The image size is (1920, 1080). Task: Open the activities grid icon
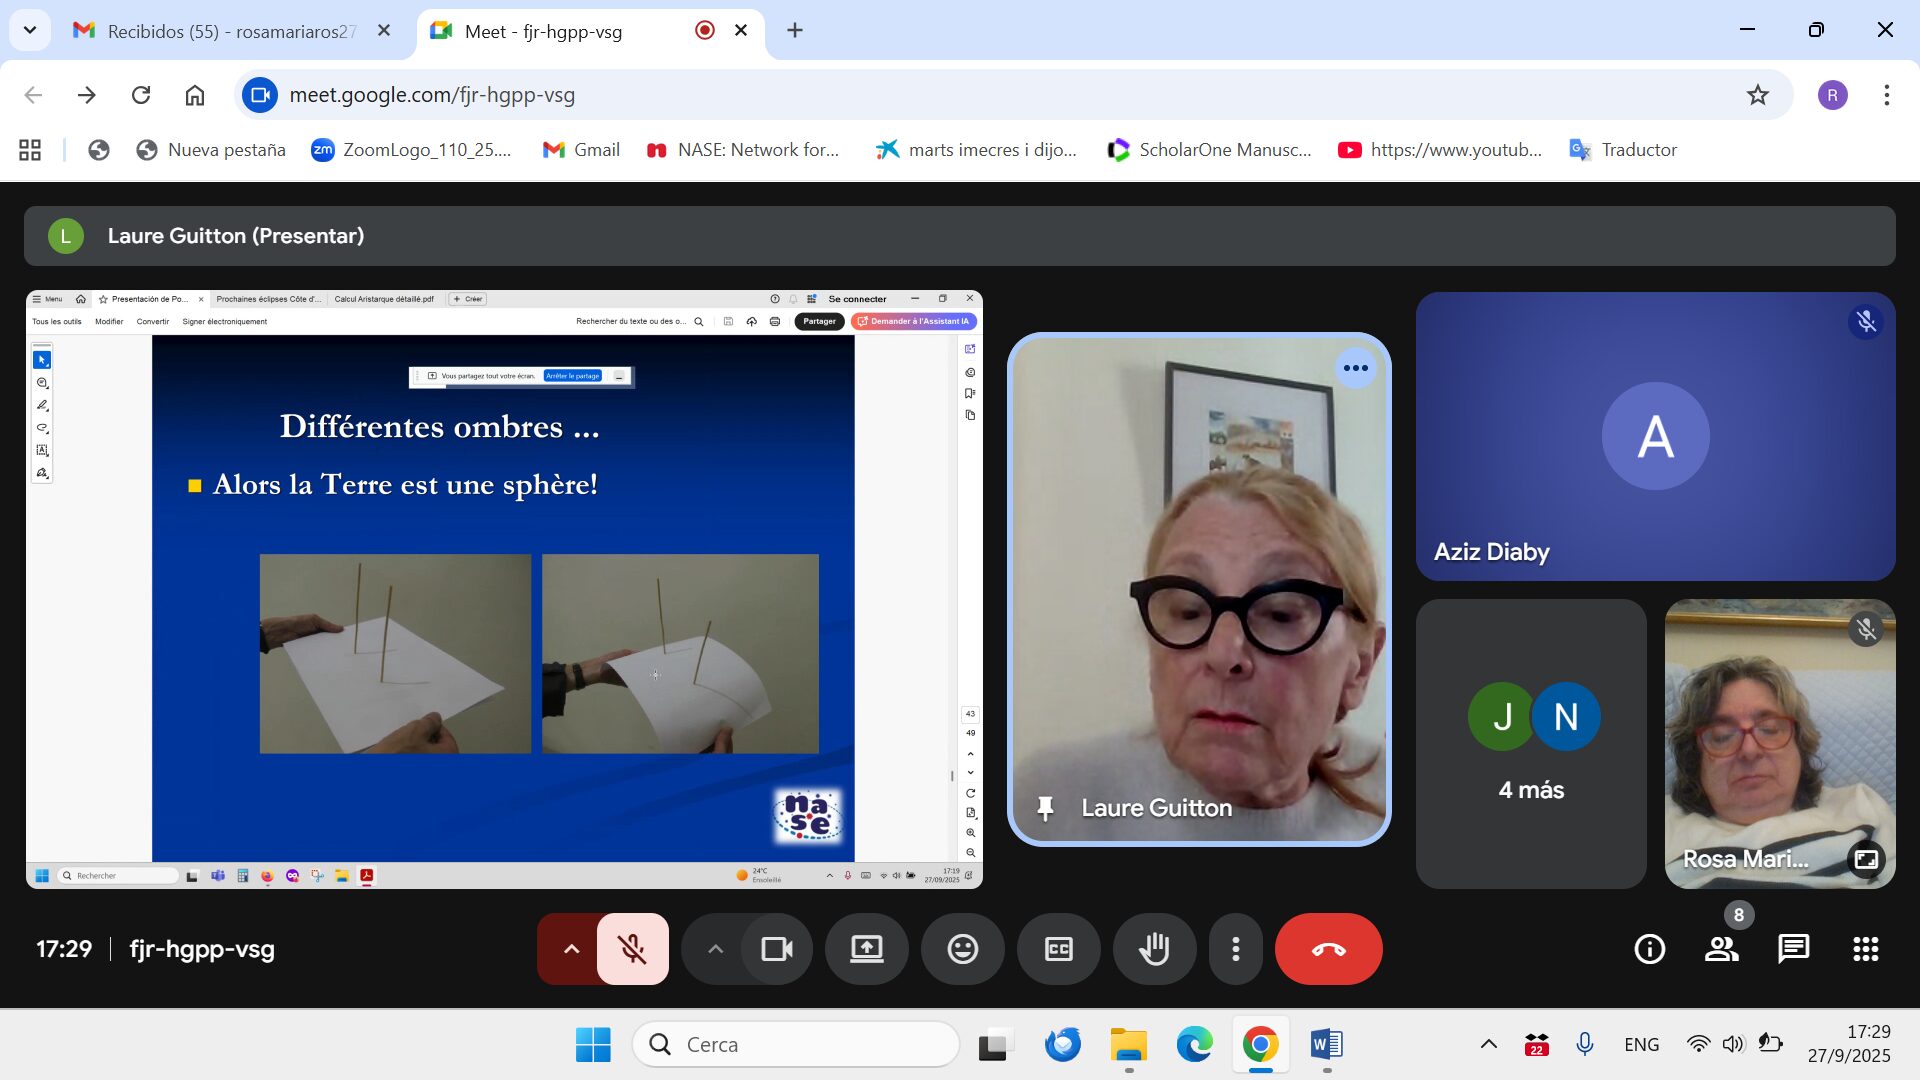tap(1865, 948)
